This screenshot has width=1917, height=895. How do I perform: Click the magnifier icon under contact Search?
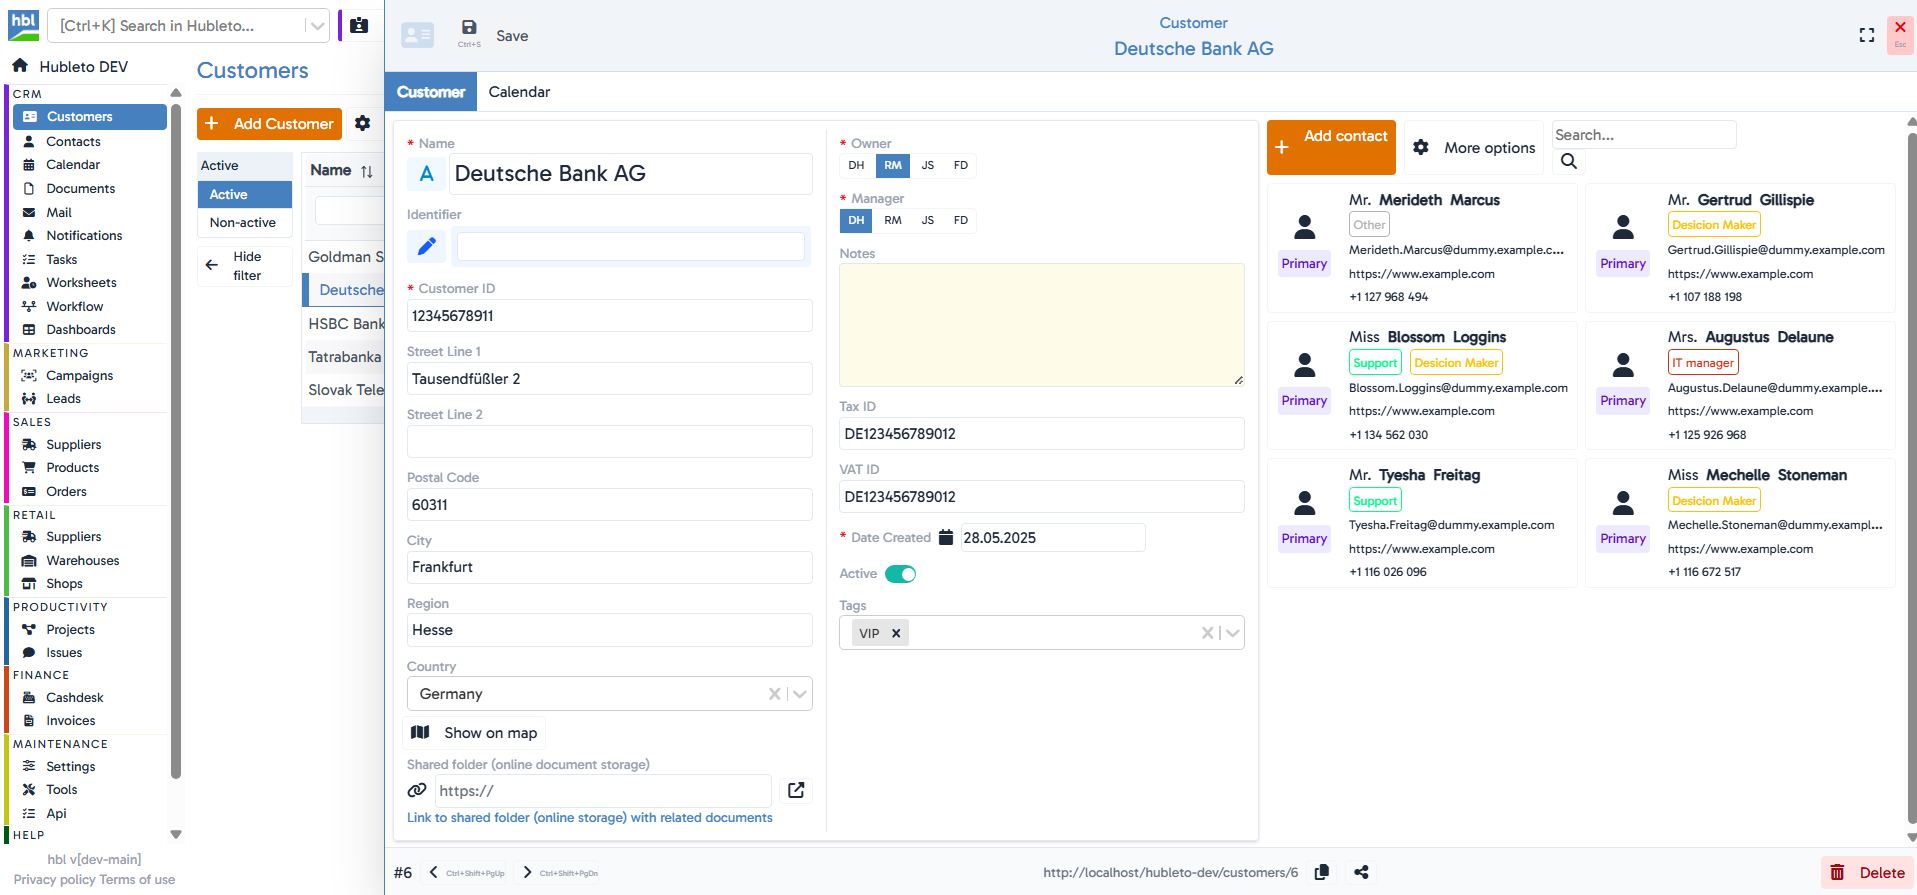point(1568,161)
